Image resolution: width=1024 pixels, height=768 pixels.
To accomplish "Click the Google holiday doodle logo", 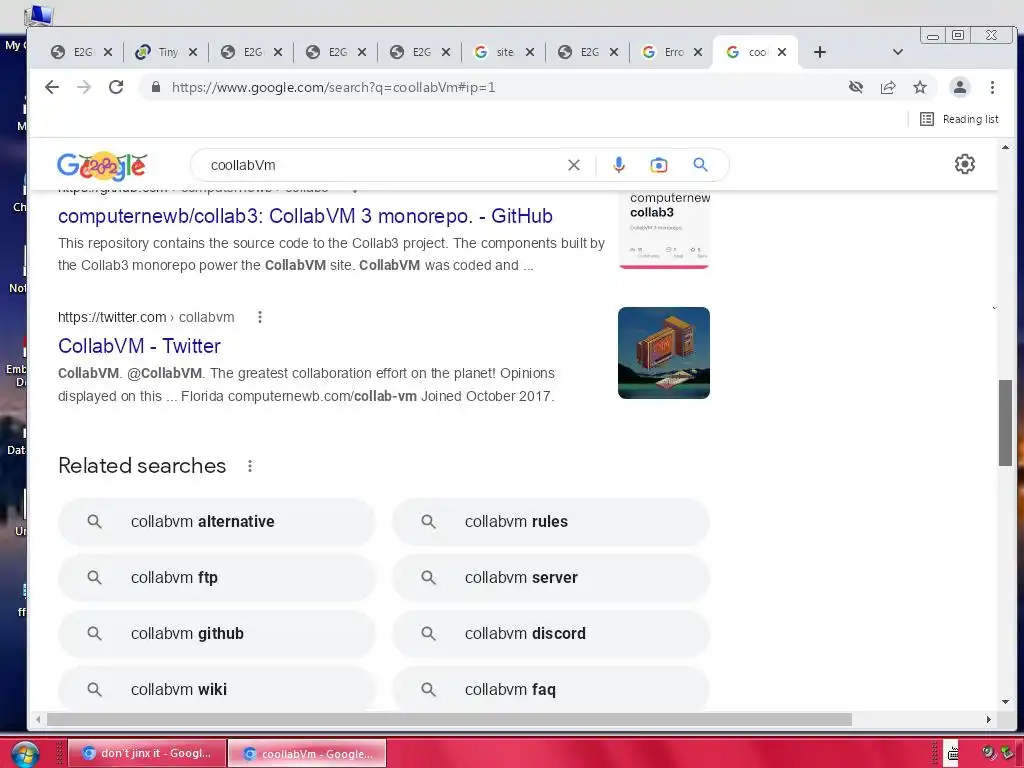I will point(101,166).
